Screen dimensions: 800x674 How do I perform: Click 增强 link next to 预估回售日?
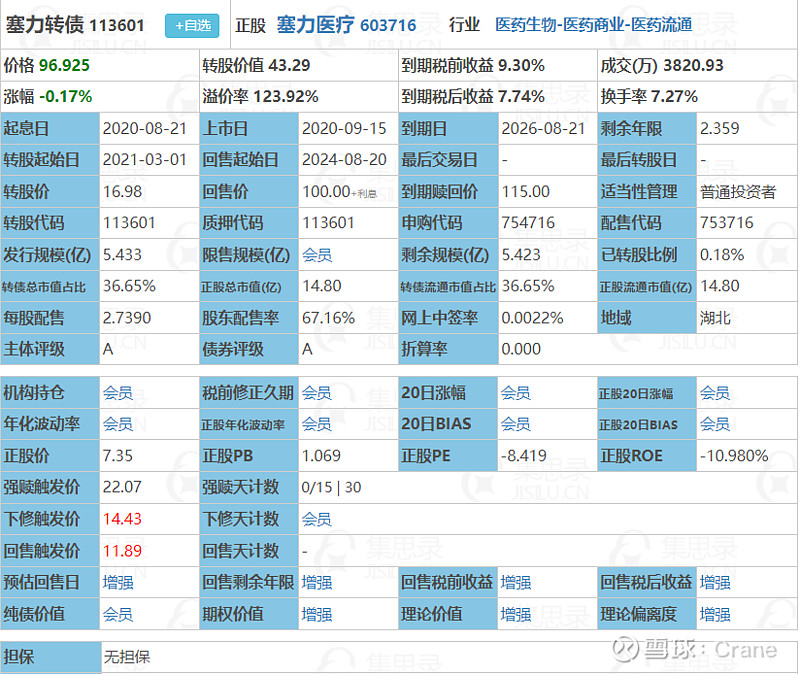tap(118, 582)
